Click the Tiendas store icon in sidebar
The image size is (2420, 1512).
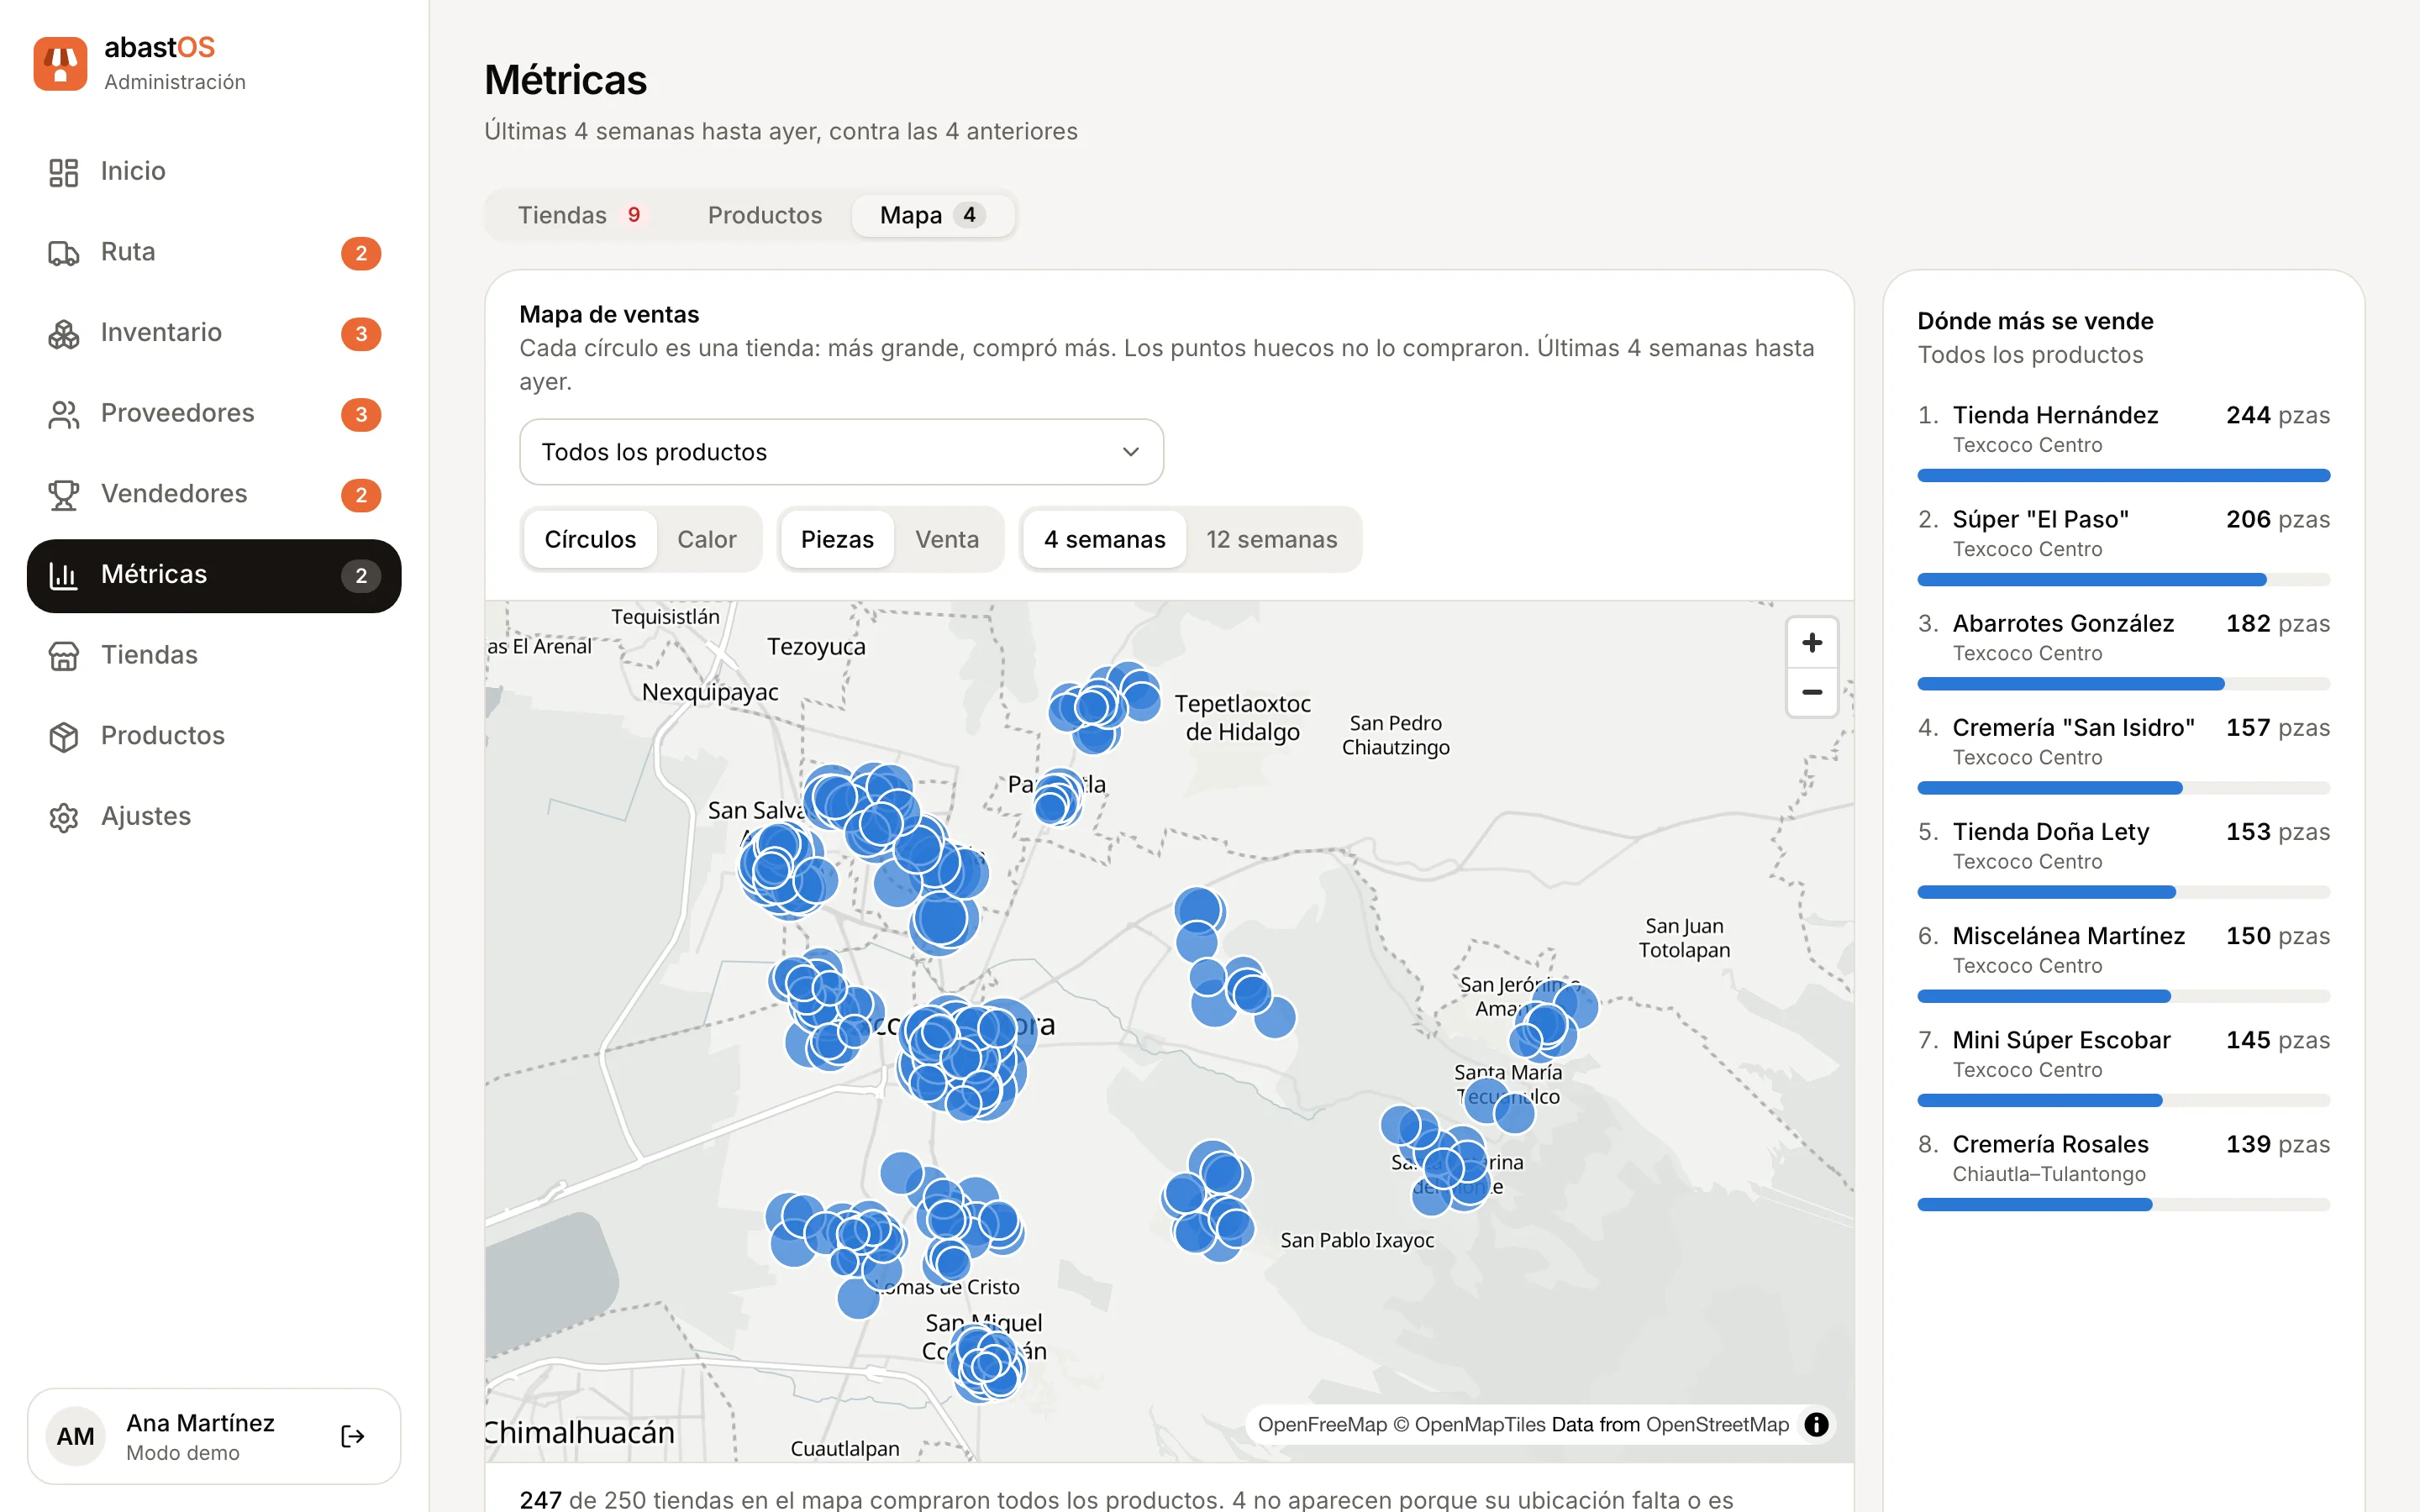point(63,656)
